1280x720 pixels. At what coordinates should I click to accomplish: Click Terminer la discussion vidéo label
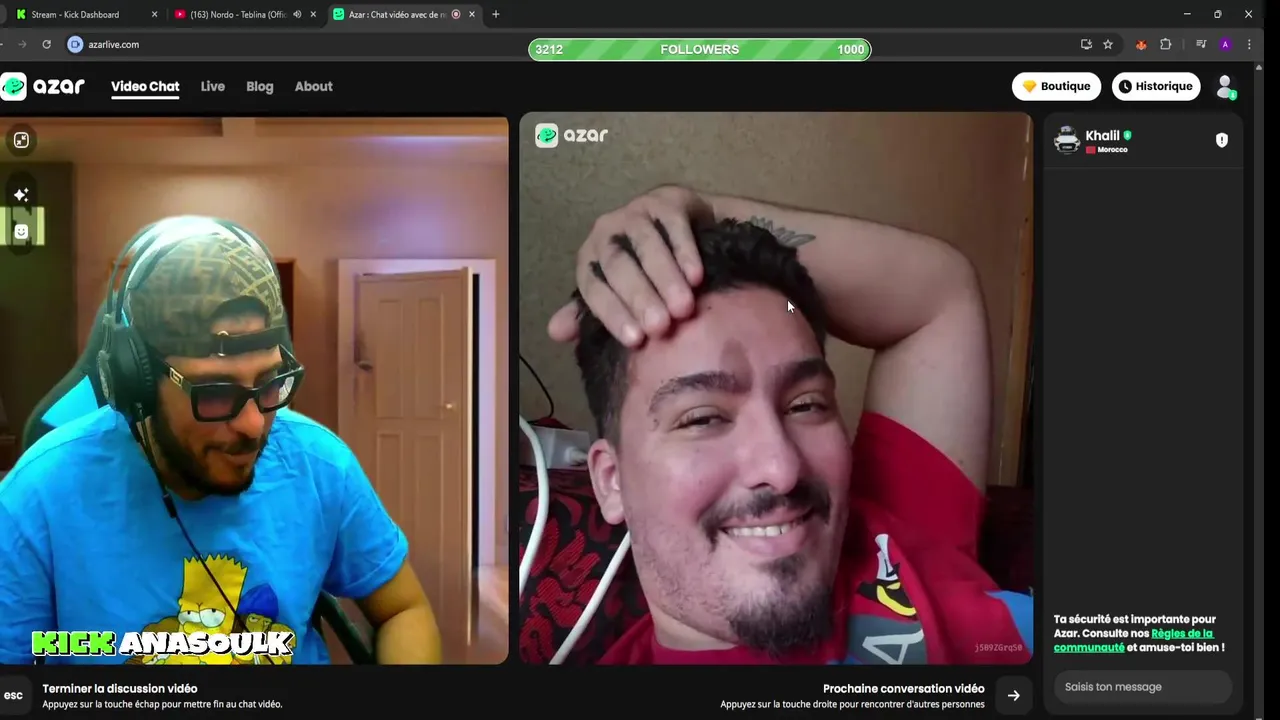(120, 688)
